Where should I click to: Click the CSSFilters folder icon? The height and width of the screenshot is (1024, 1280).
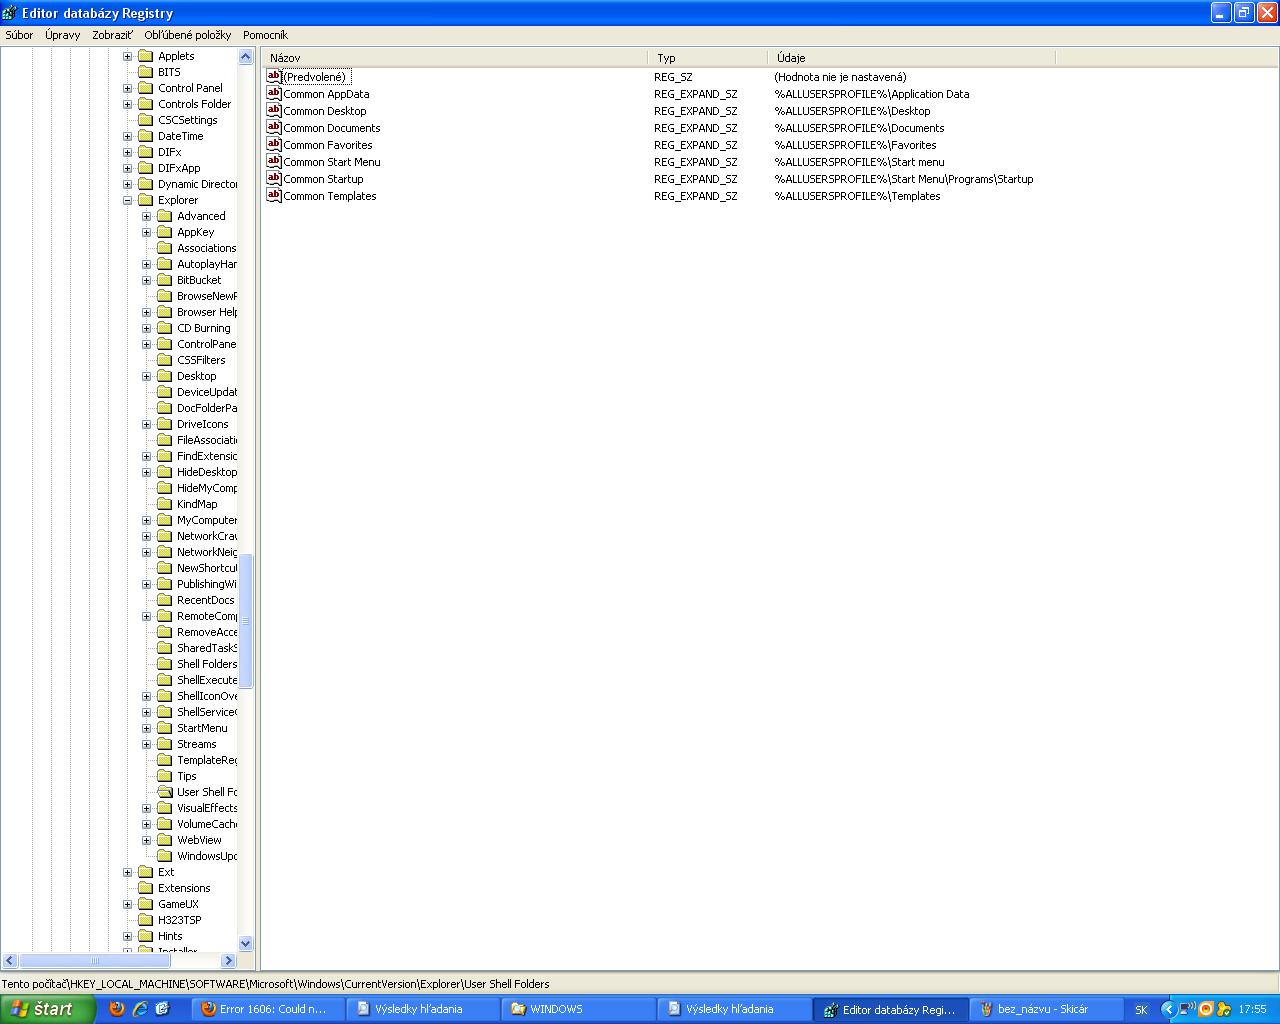(165, 360)
